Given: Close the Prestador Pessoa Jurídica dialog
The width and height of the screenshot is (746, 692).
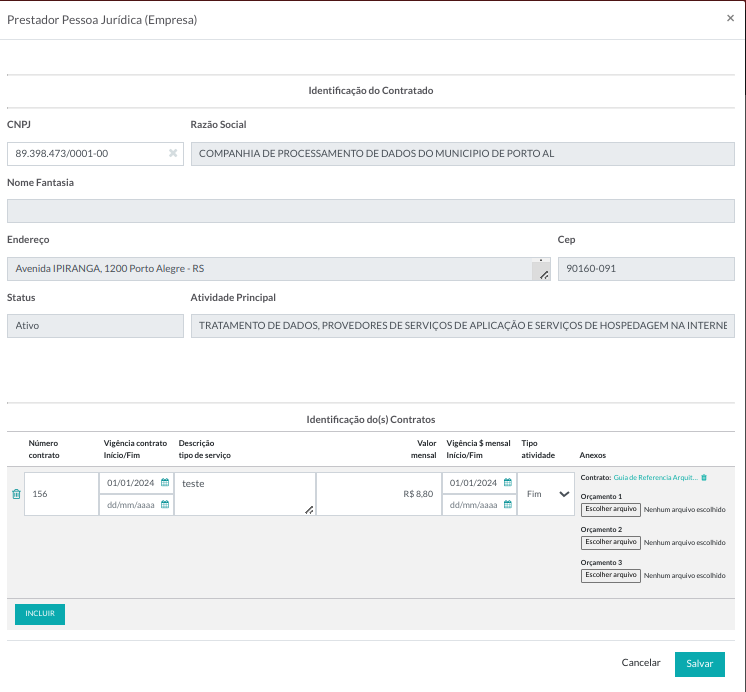Looking at the screenshot, I should coord(730,18).
